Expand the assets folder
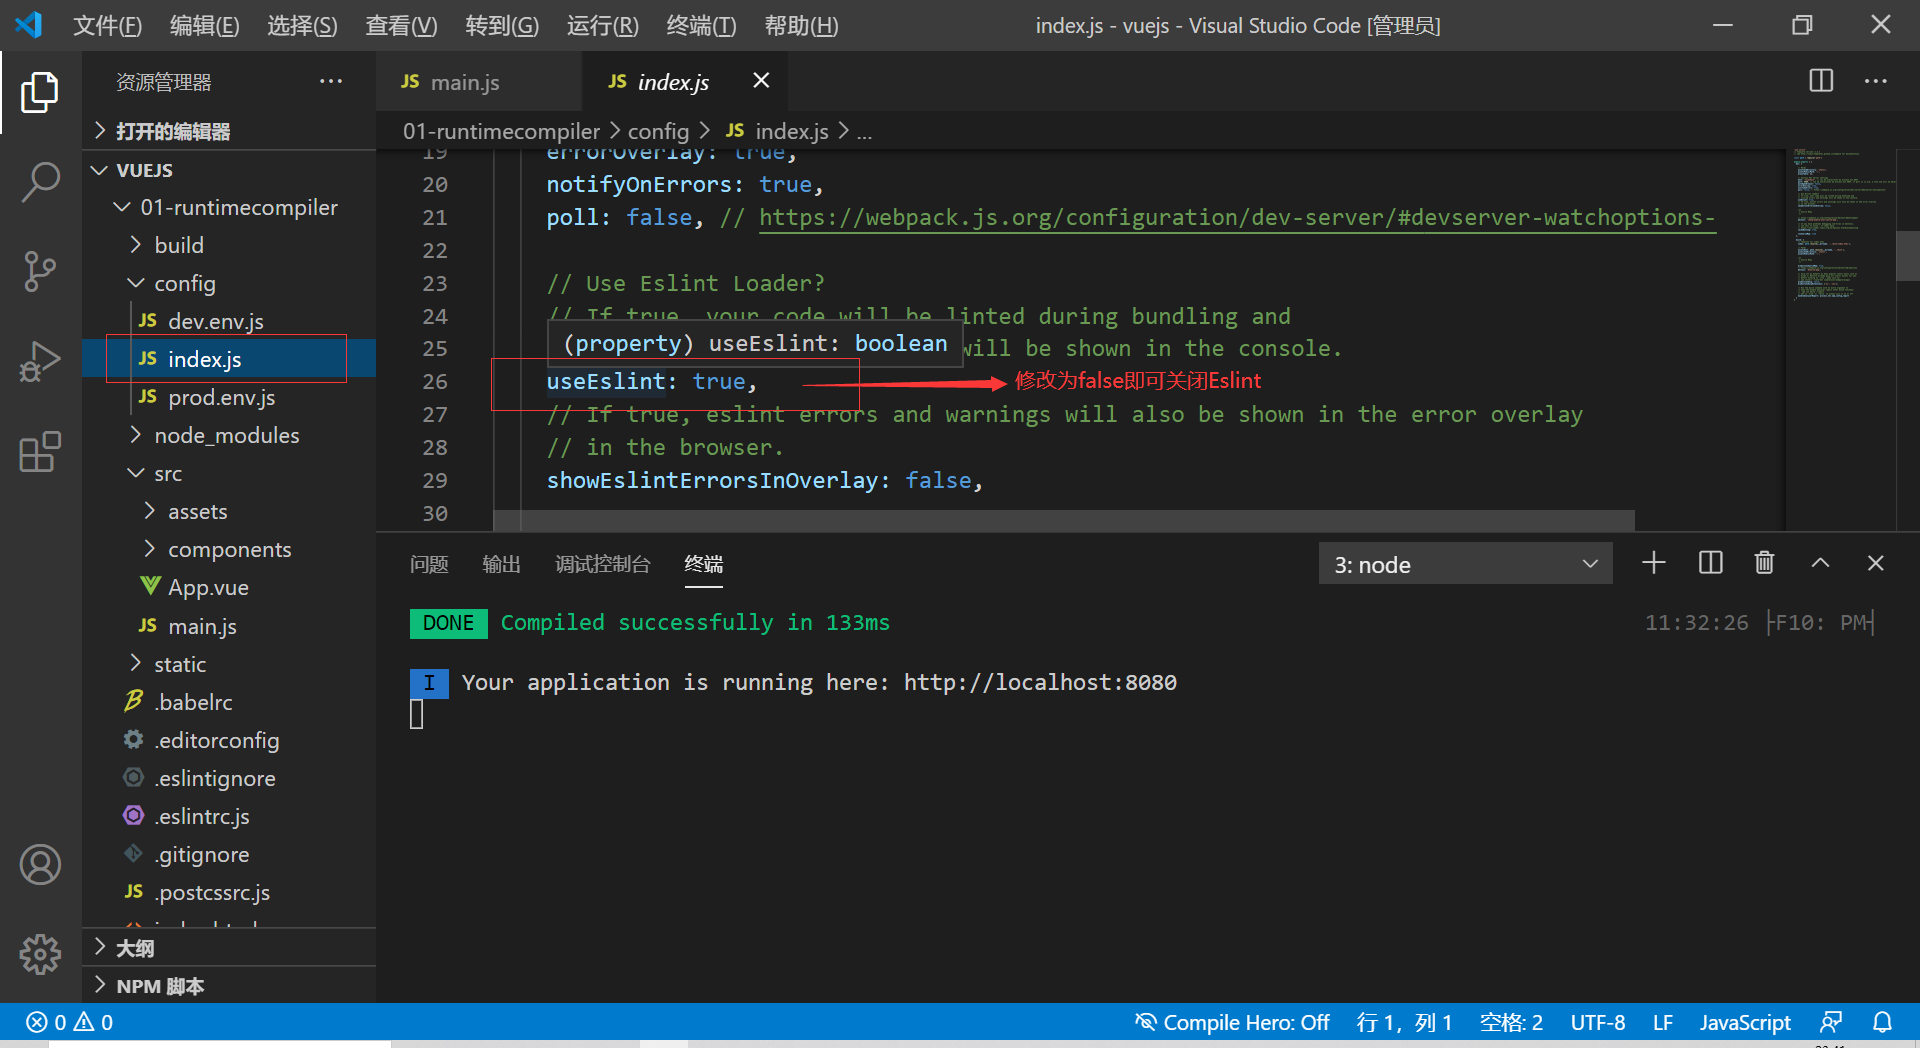Screen dimensions: 1920x1048 click(x=198, y=511)
